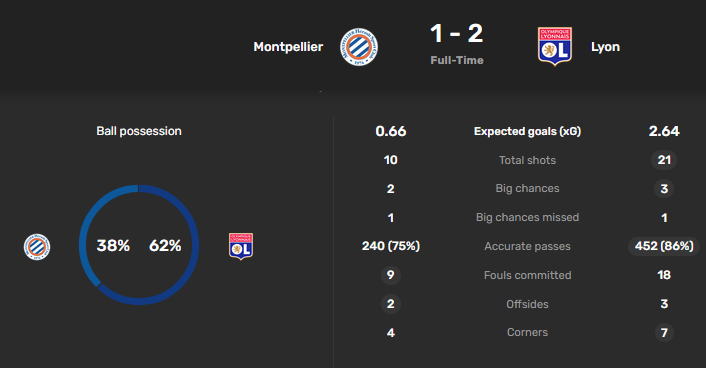Click the Ball possession heading
Viewport: 706px width, 368px height.
(x=139, y=131)
